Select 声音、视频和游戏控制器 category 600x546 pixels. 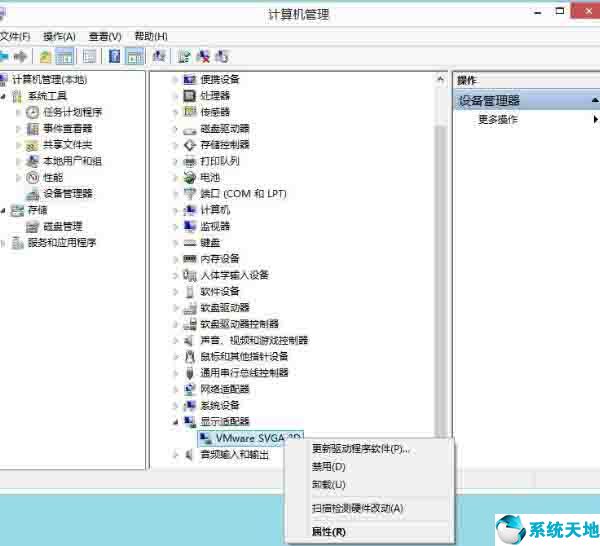pyautogui.click(x=254, y=341)
